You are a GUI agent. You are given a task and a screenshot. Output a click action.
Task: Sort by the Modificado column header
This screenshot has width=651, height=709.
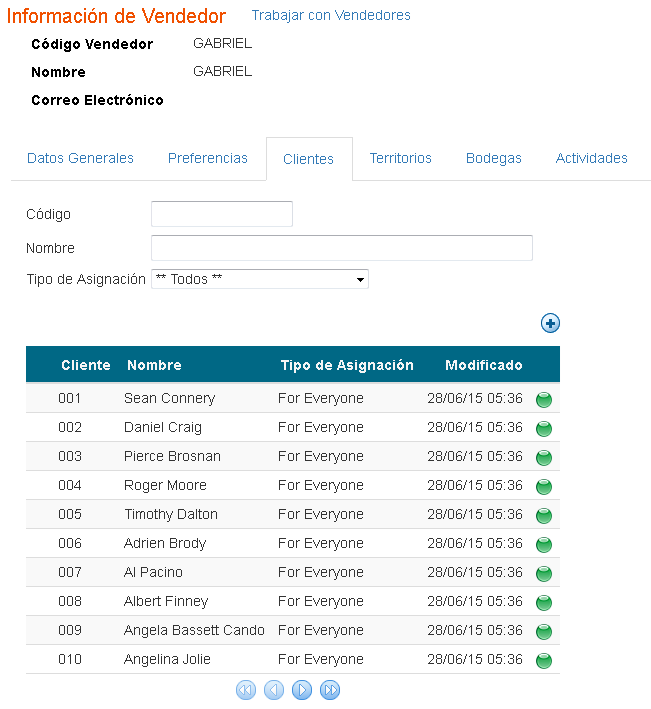pyautogui.click(x=484, y=365)
